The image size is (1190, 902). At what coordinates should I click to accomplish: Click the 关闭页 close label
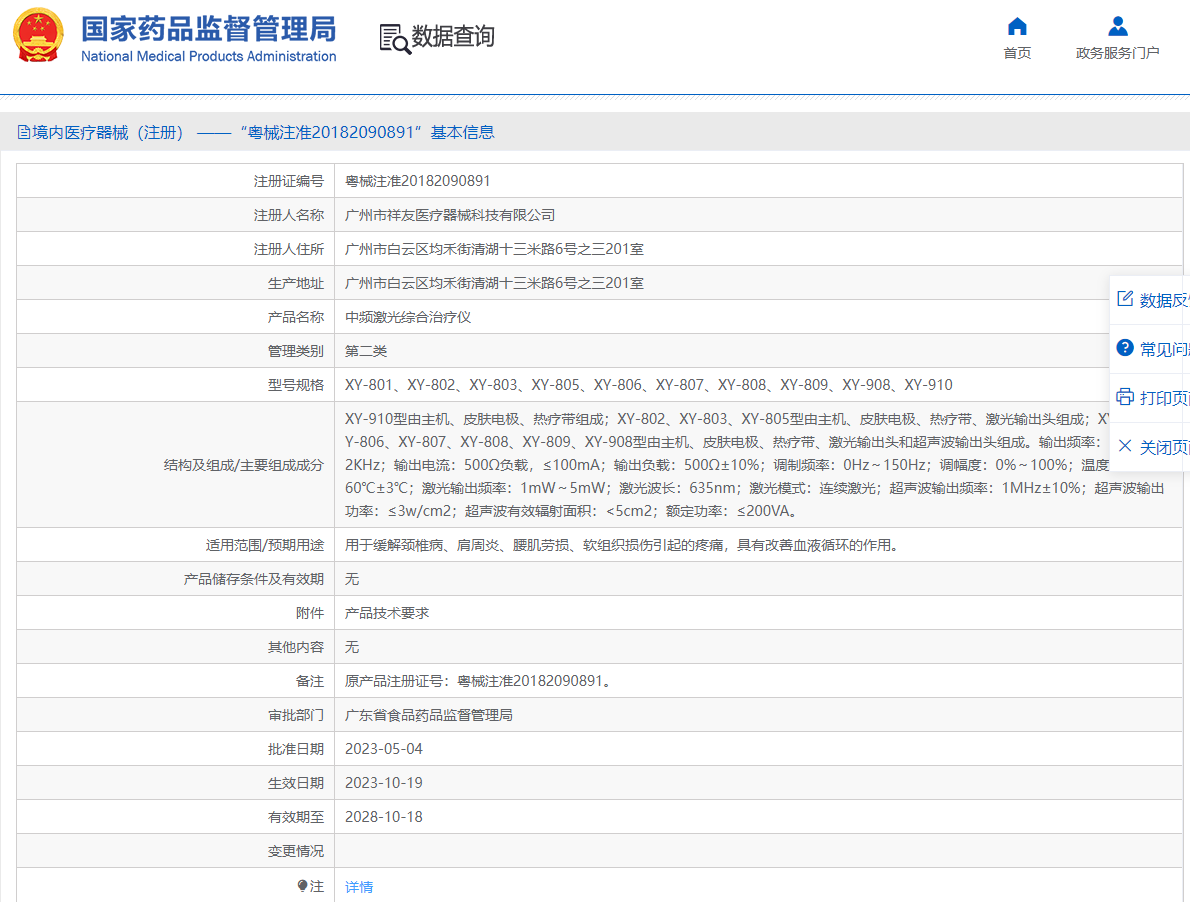pos(1164,448)
